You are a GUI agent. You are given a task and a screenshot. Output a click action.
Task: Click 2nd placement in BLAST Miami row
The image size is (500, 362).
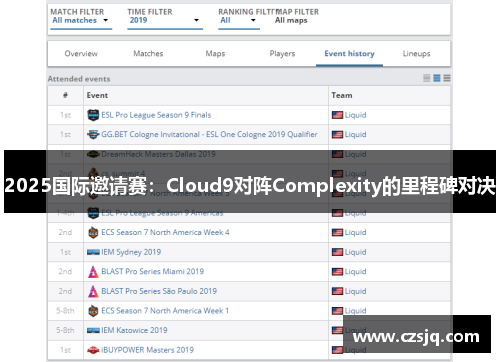65,271
